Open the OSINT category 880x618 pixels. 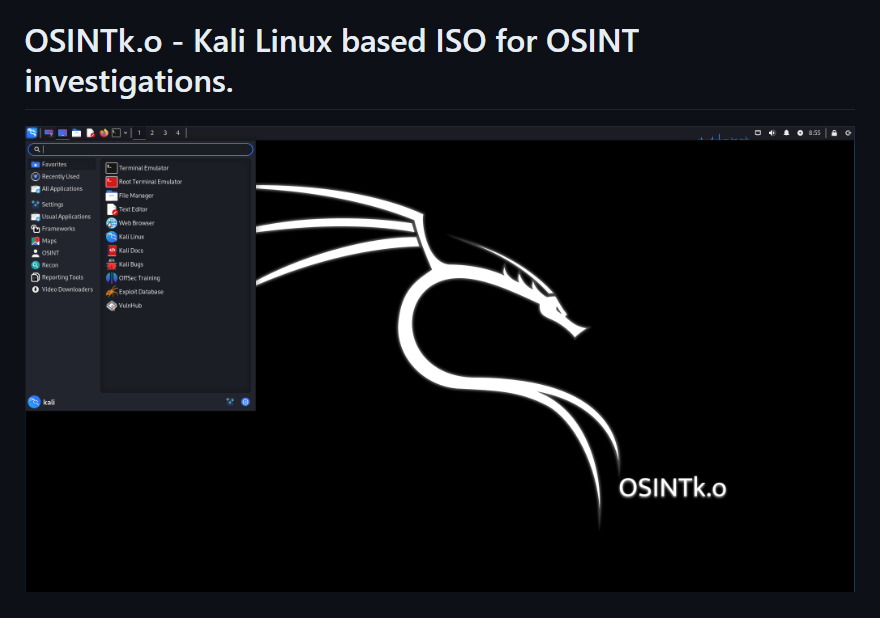[62, 253]
